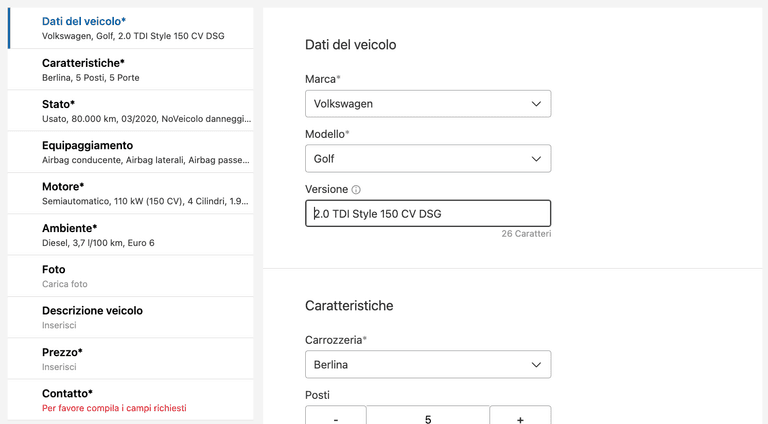
Task: Select the Stato sidebar item
Action: pos(131,111)
